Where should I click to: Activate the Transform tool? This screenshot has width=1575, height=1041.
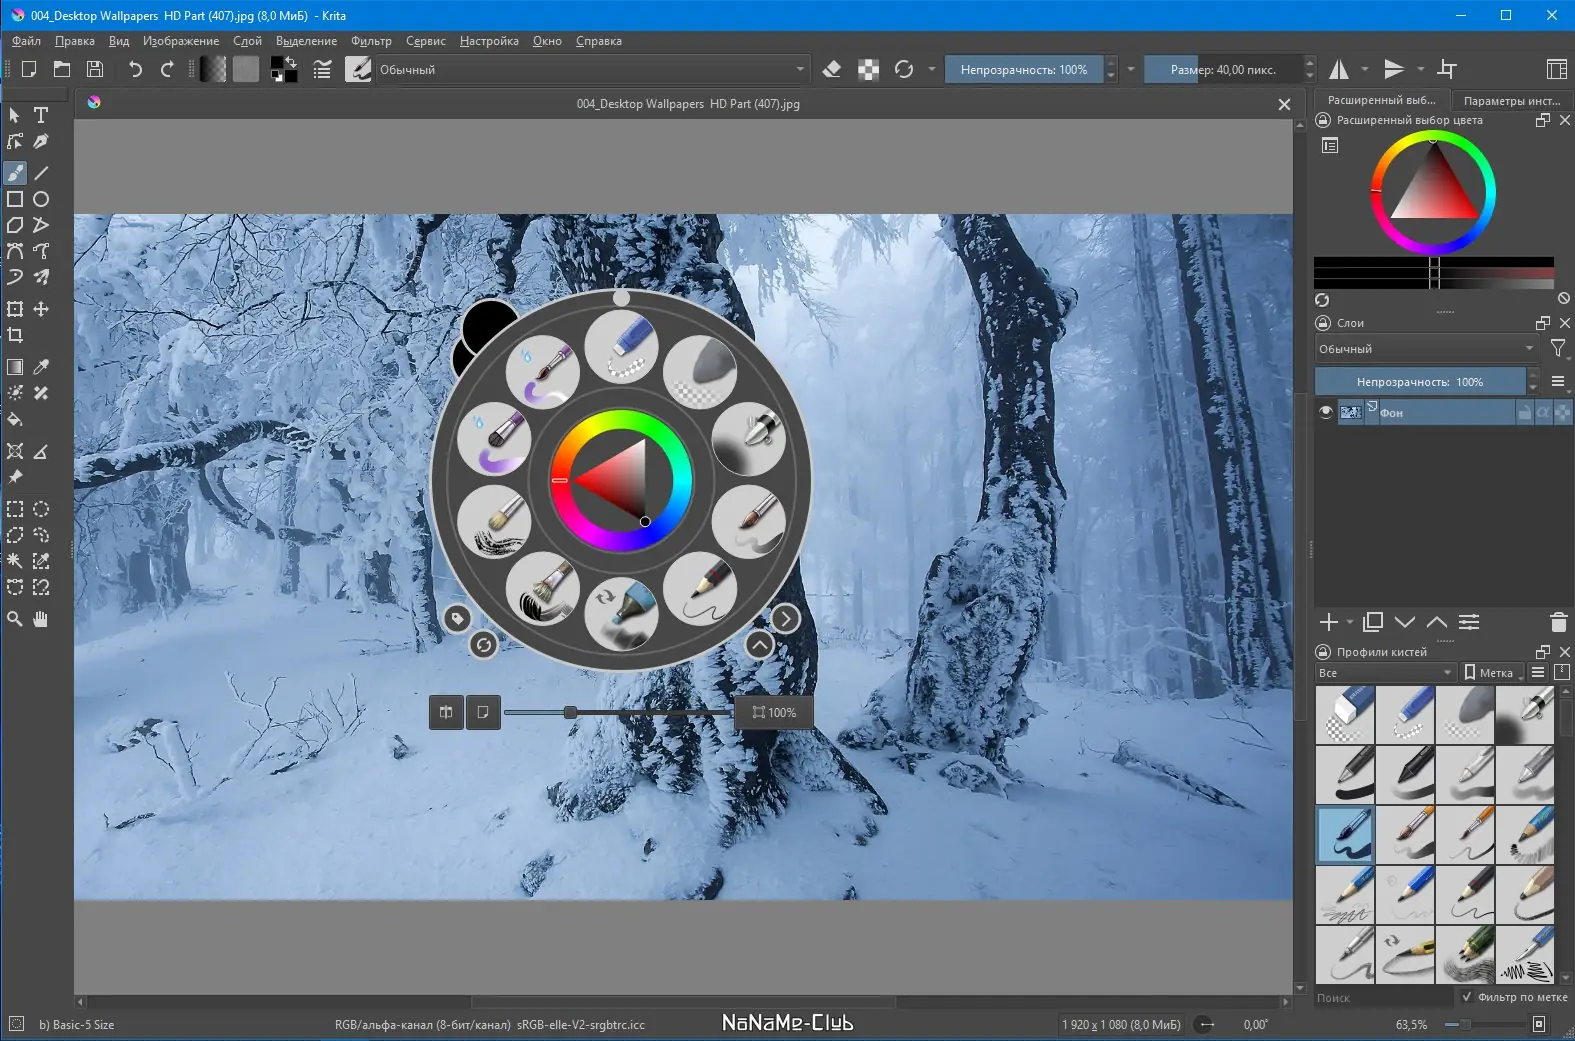point(15,309)
